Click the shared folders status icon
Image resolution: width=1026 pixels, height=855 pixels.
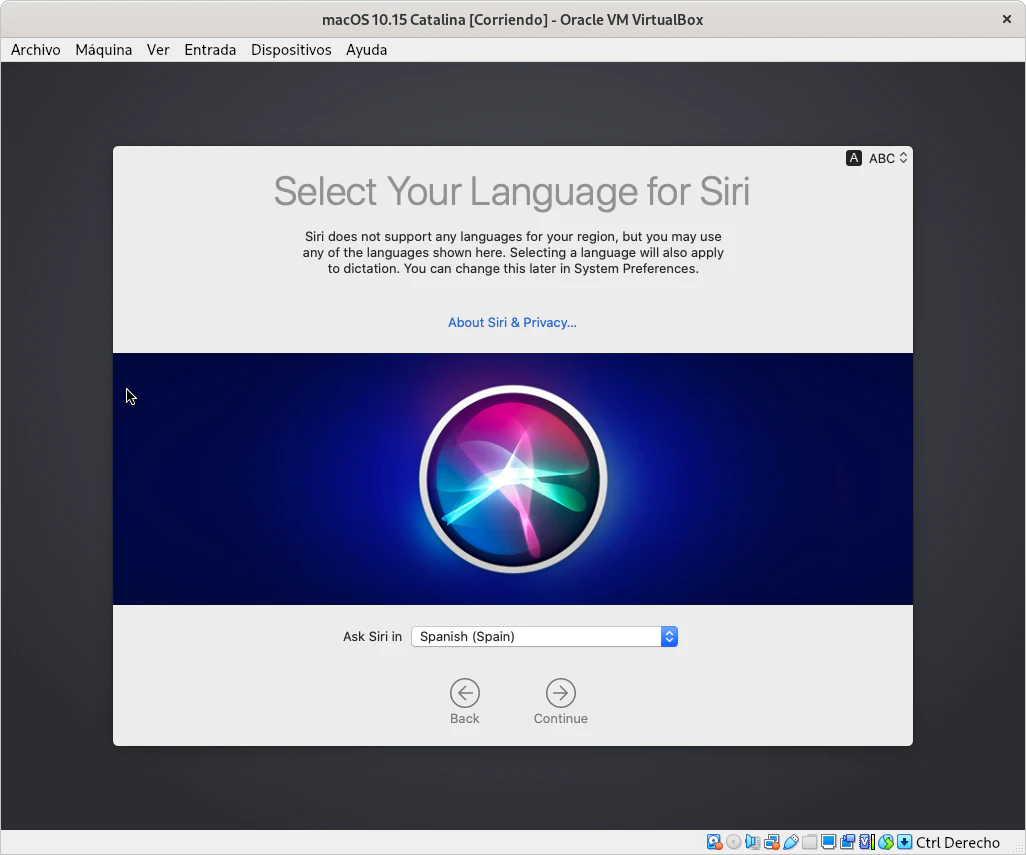pyautogui.click(x=809, y=842)
